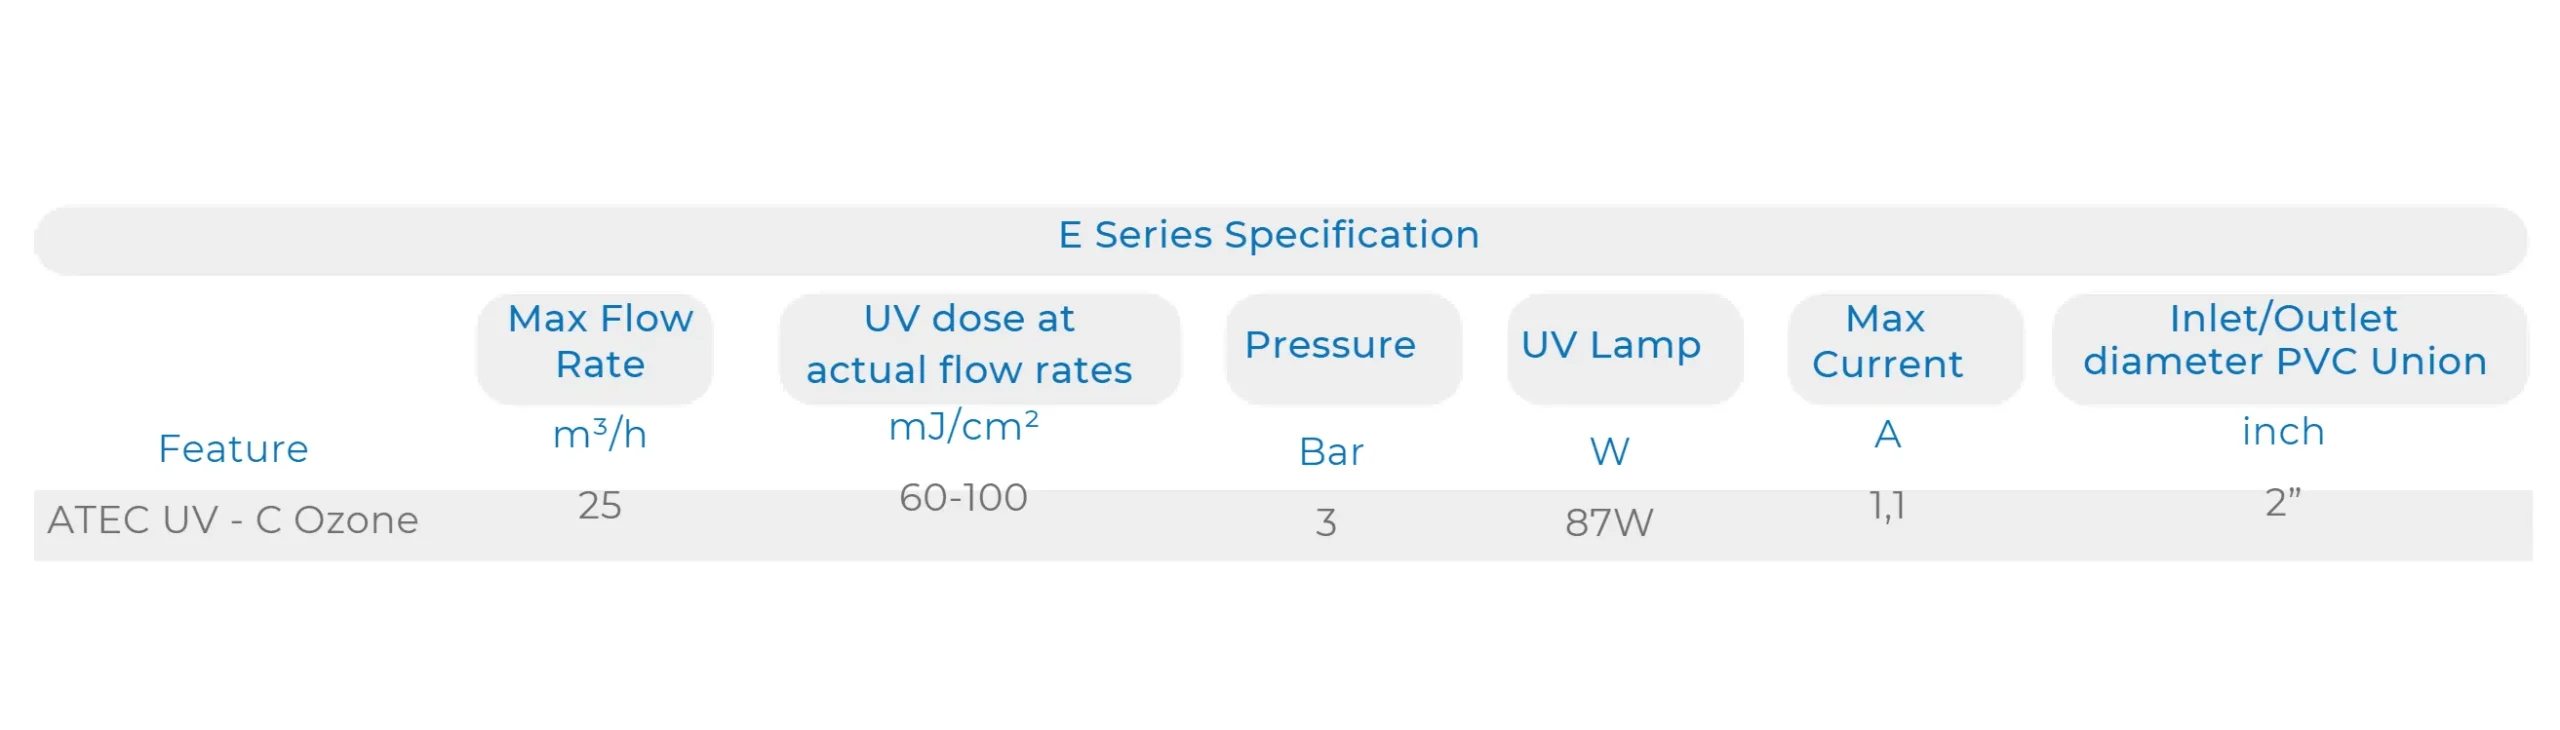Viewport: 2560px width, 730px height.
Task: Select the Max Current column header
Action: tap(1886, 342)
